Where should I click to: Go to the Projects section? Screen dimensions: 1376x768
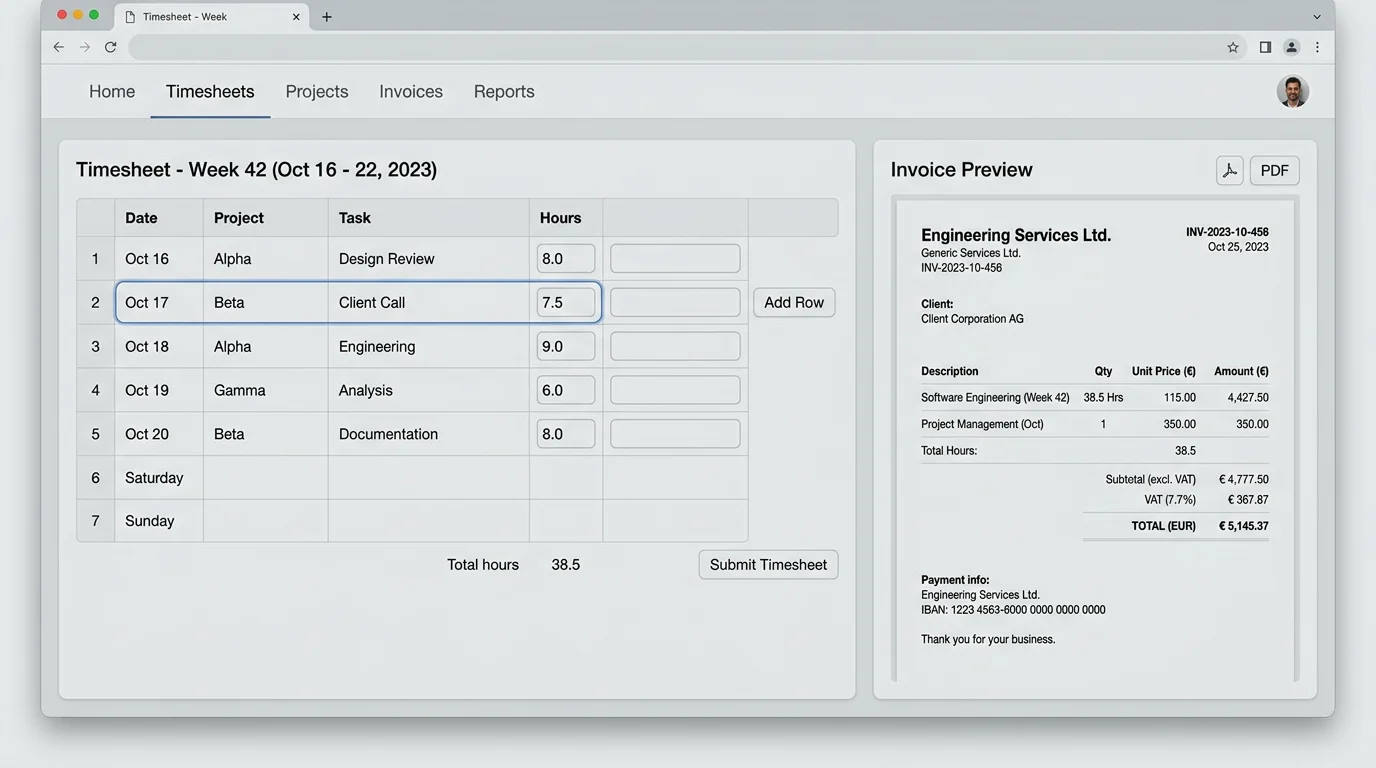(x=316, y=91)
